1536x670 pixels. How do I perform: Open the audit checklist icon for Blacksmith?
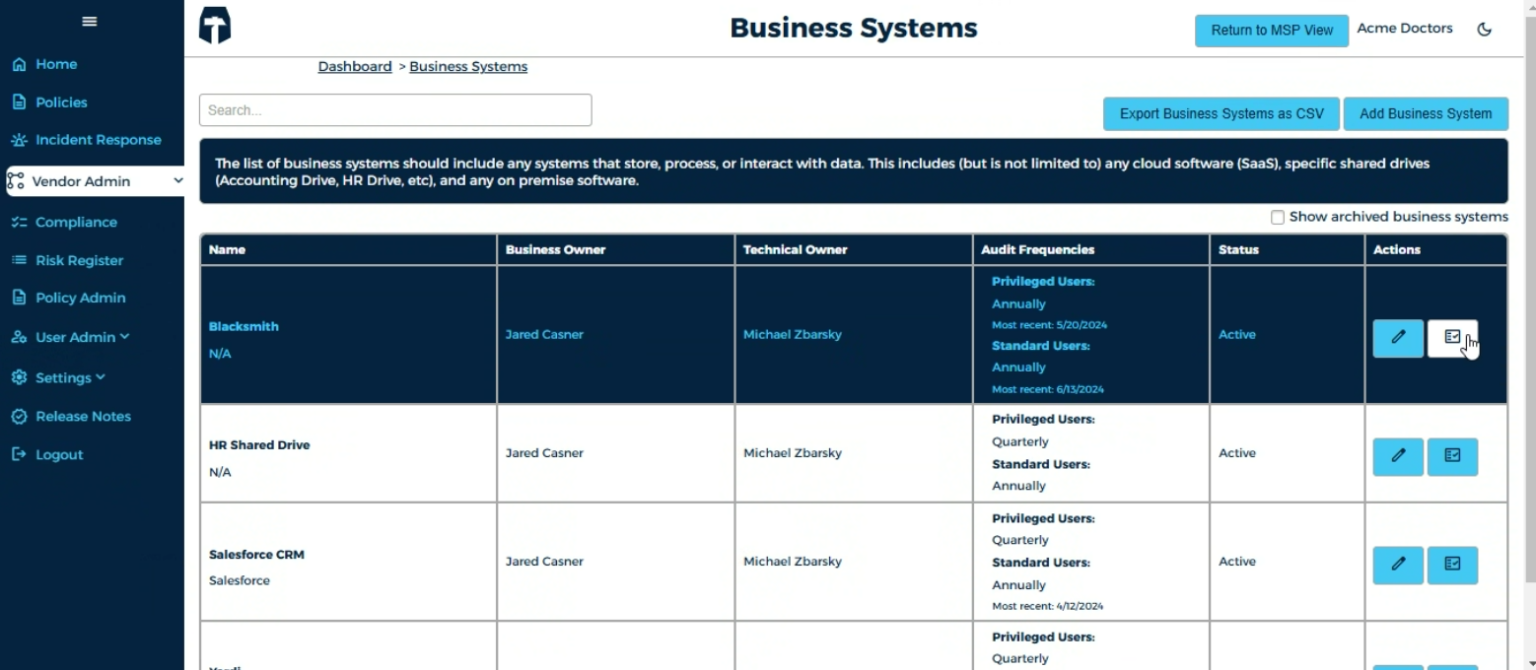1452,338
